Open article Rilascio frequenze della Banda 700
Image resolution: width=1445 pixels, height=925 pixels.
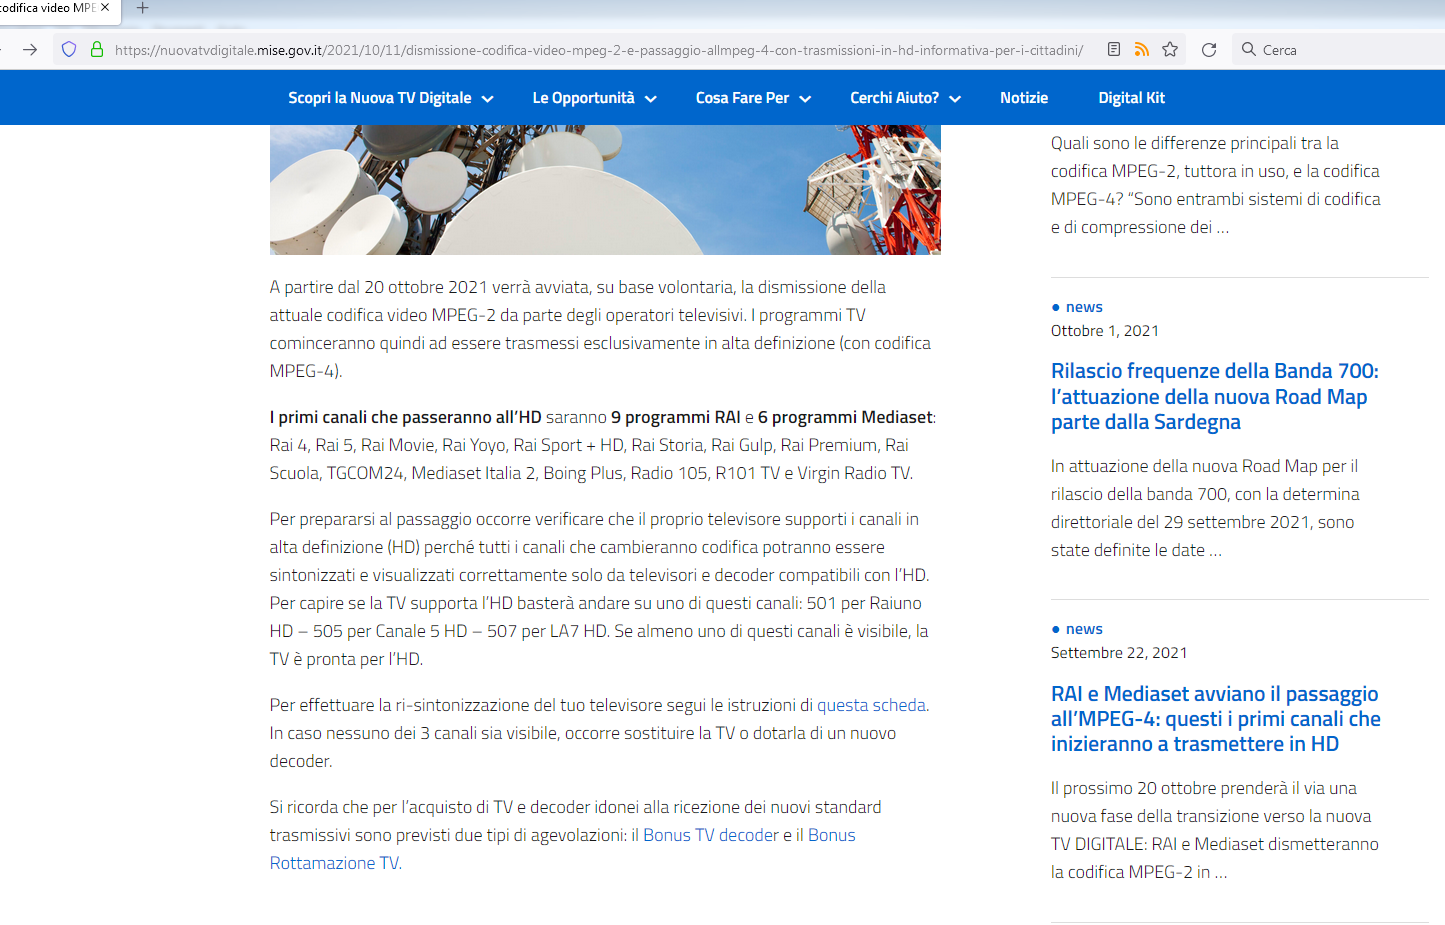tap(1214, 397)
